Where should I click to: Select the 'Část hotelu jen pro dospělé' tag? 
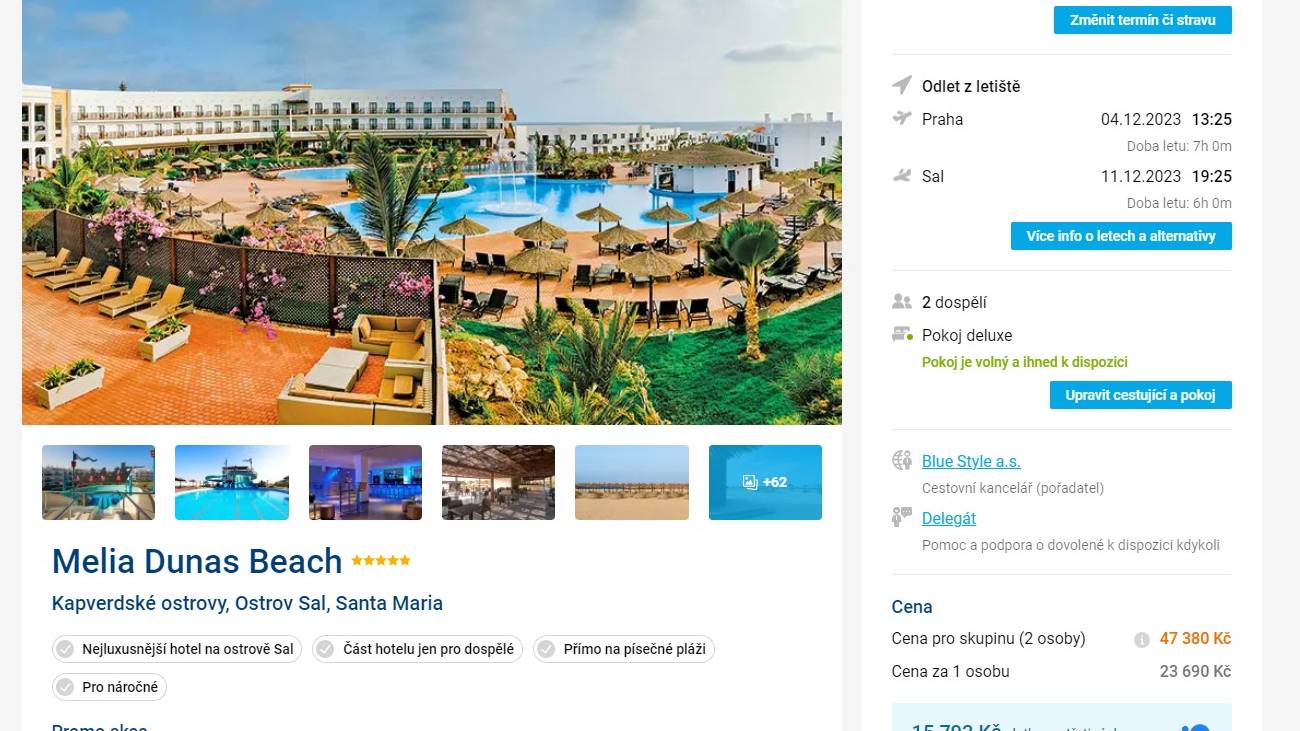[x=417, y=649]
